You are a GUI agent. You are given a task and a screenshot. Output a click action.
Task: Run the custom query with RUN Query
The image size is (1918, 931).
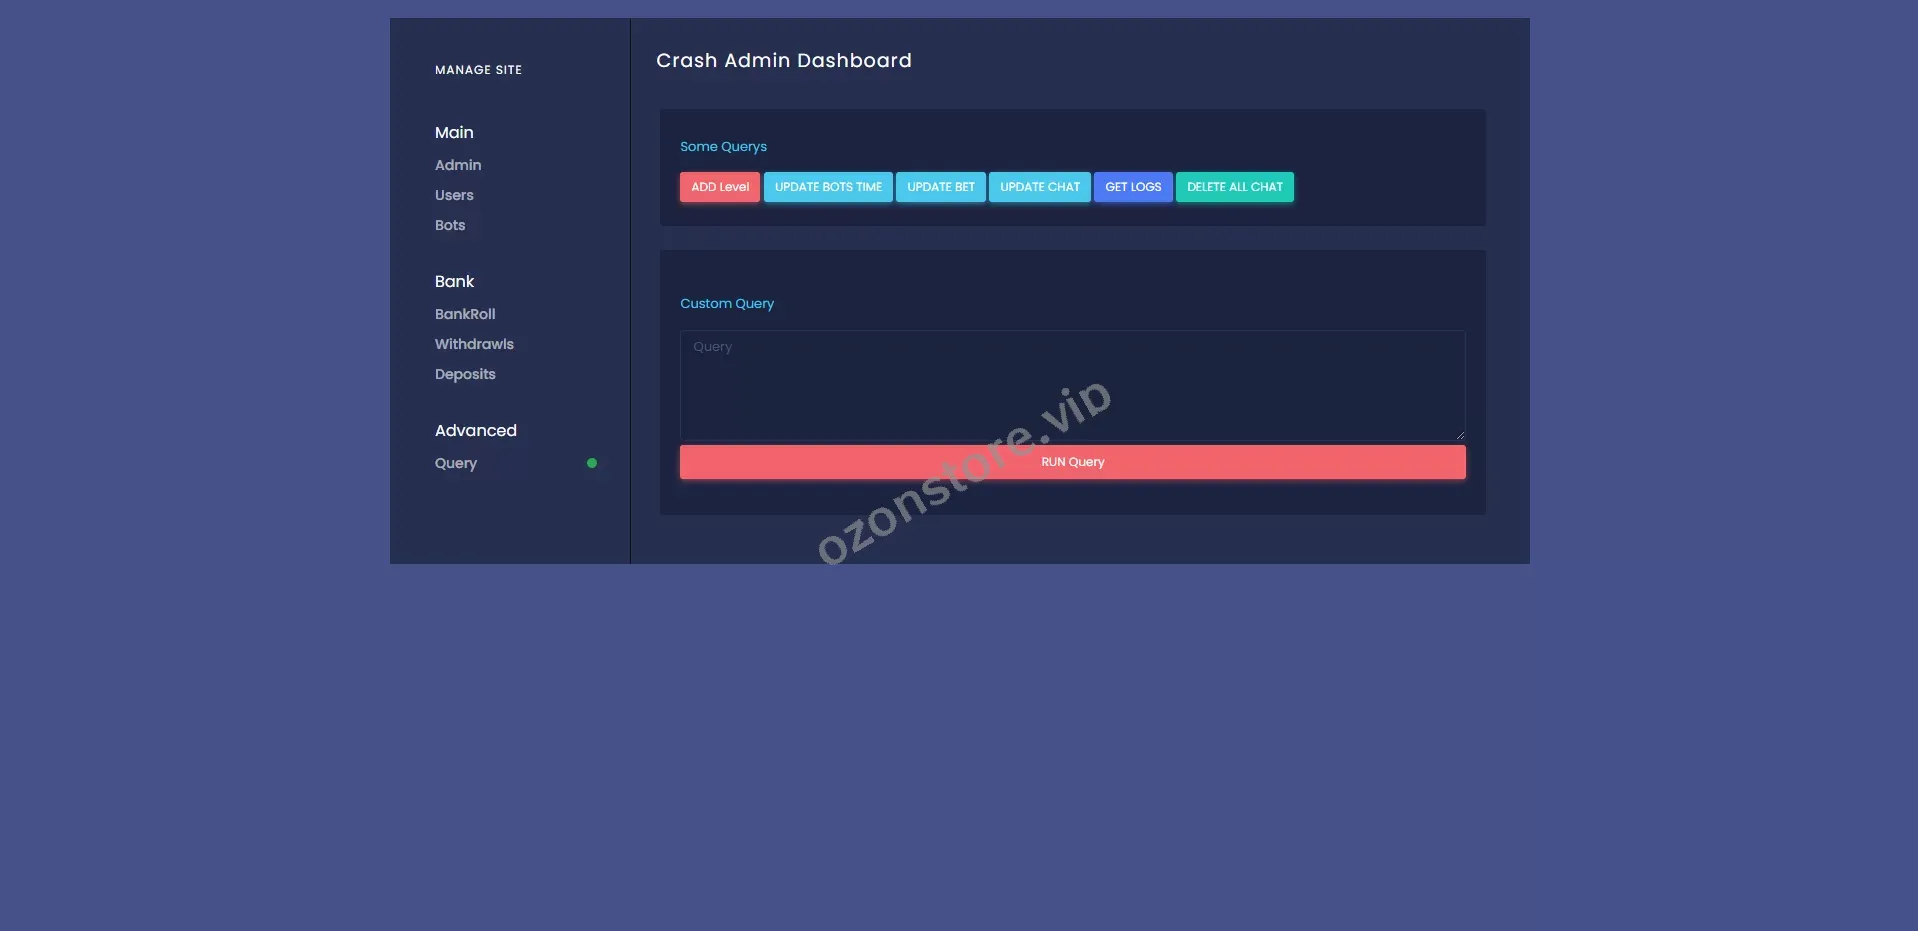1072,462
